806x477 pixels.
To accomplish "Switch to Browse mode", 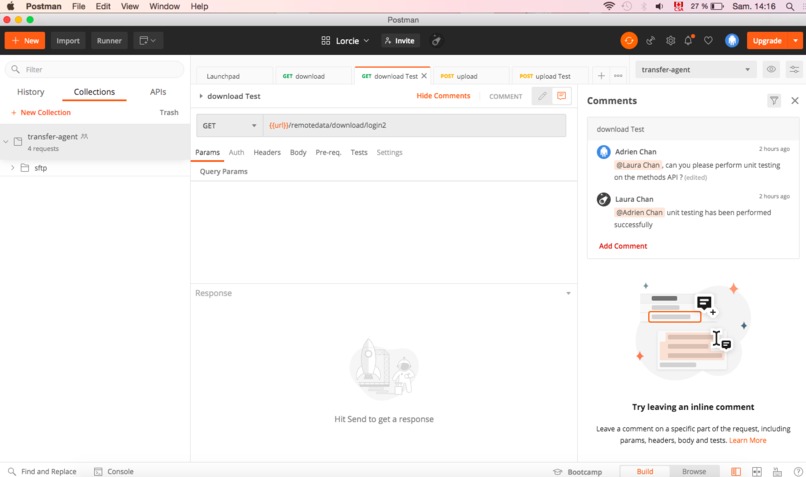I will [x=694, y=471].
